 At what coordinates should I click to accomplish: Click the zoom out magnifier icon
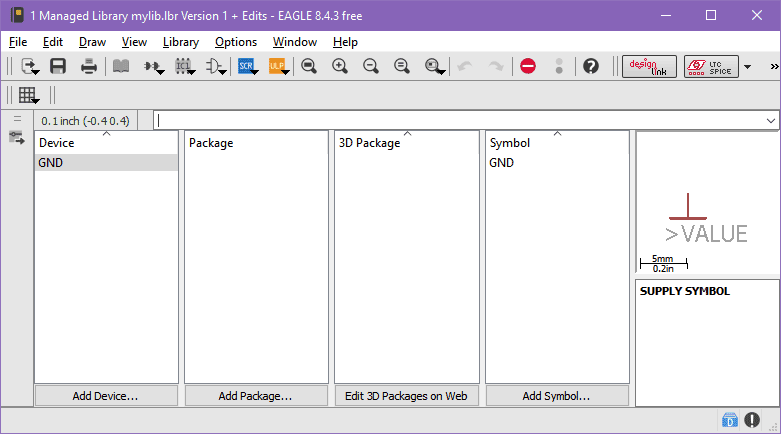tap(371, 66)
